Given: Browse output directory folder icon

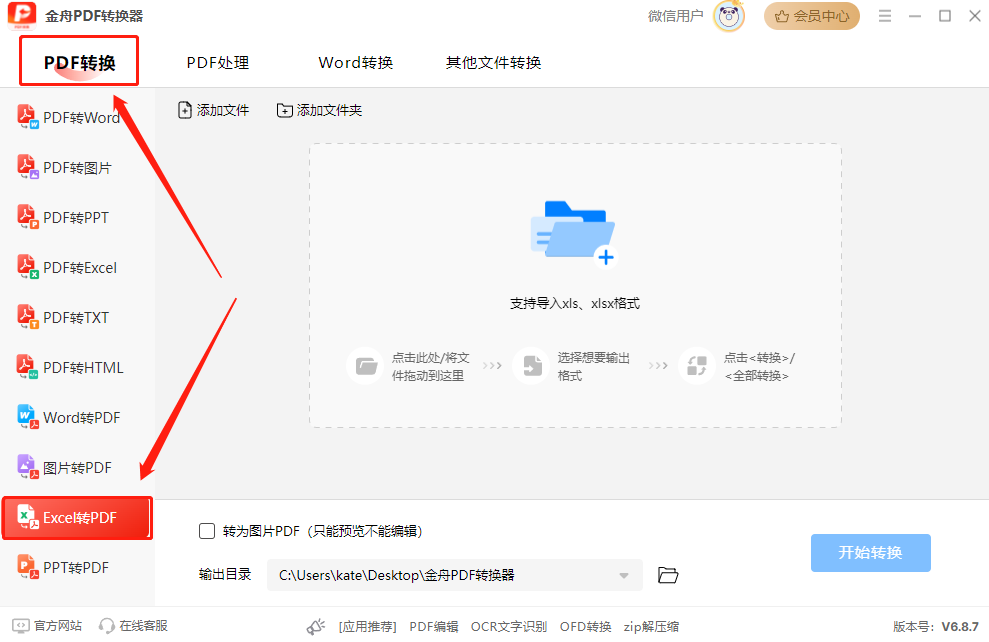Looking at the screenshot, I should coord(668,575).
